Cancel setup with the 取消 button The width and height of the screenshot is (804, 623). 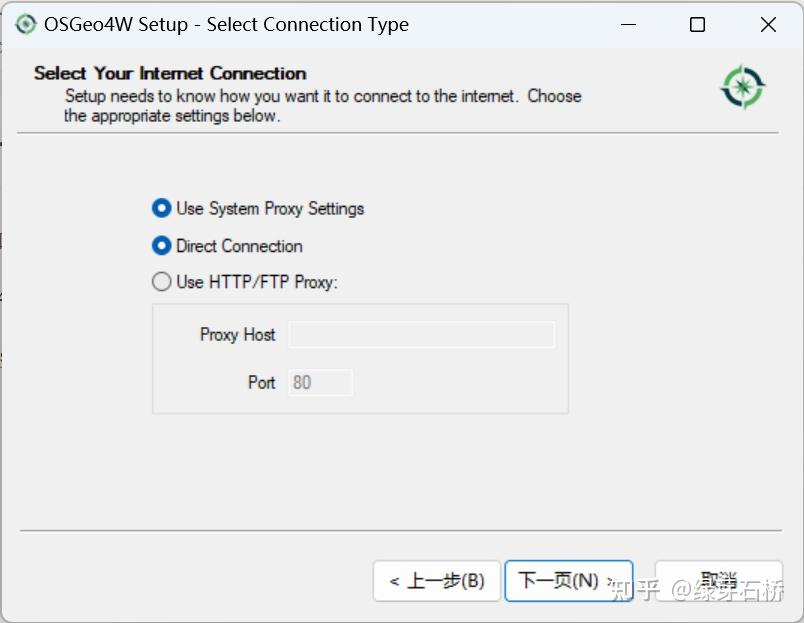(x=719, y=580)
